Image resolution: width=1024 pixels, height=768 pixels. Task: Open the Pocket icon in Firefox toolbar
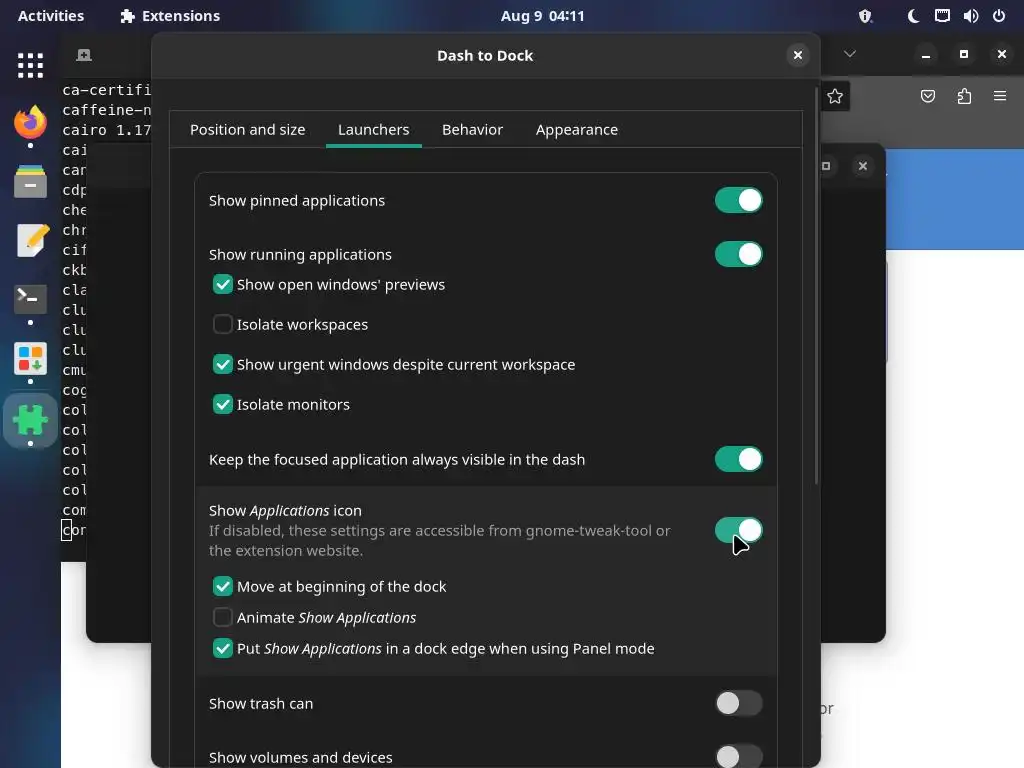tap(927, 97)
